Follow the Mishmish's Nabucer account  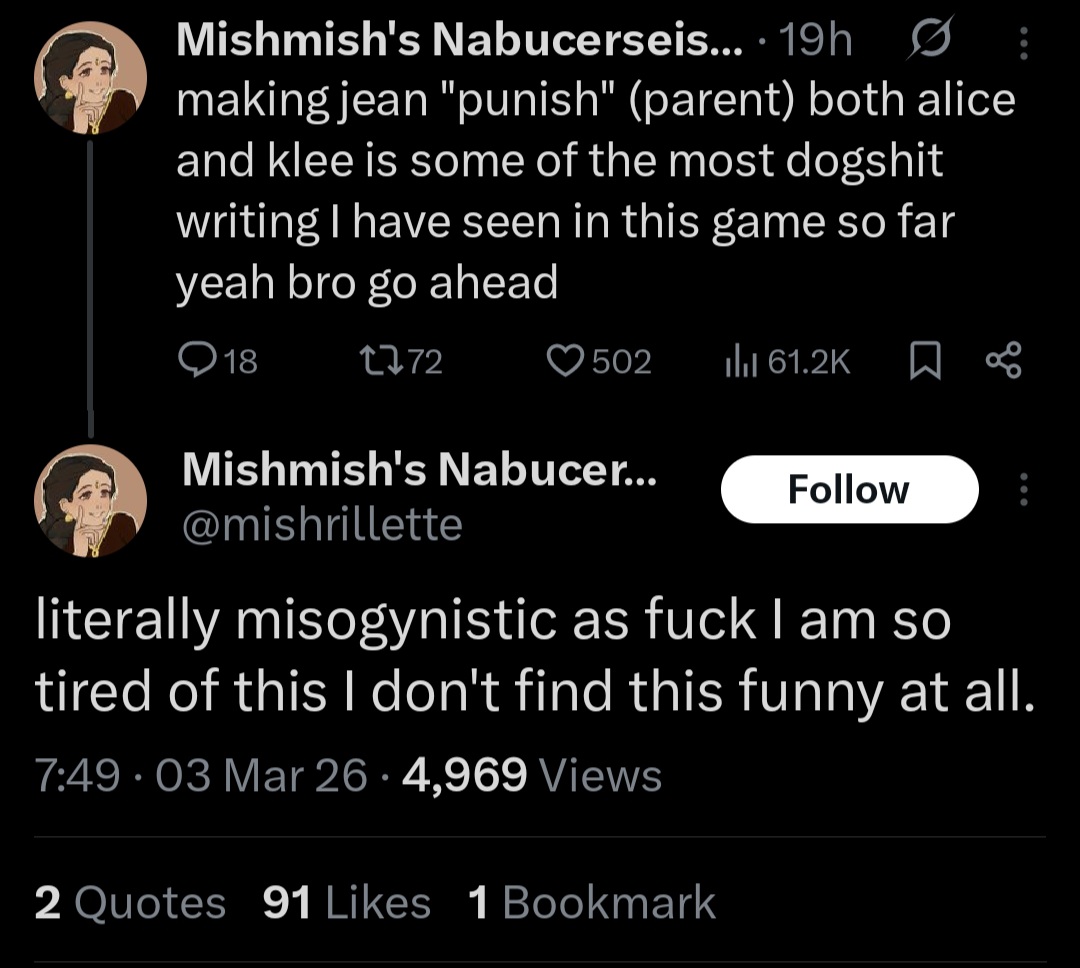click(849, 490)
